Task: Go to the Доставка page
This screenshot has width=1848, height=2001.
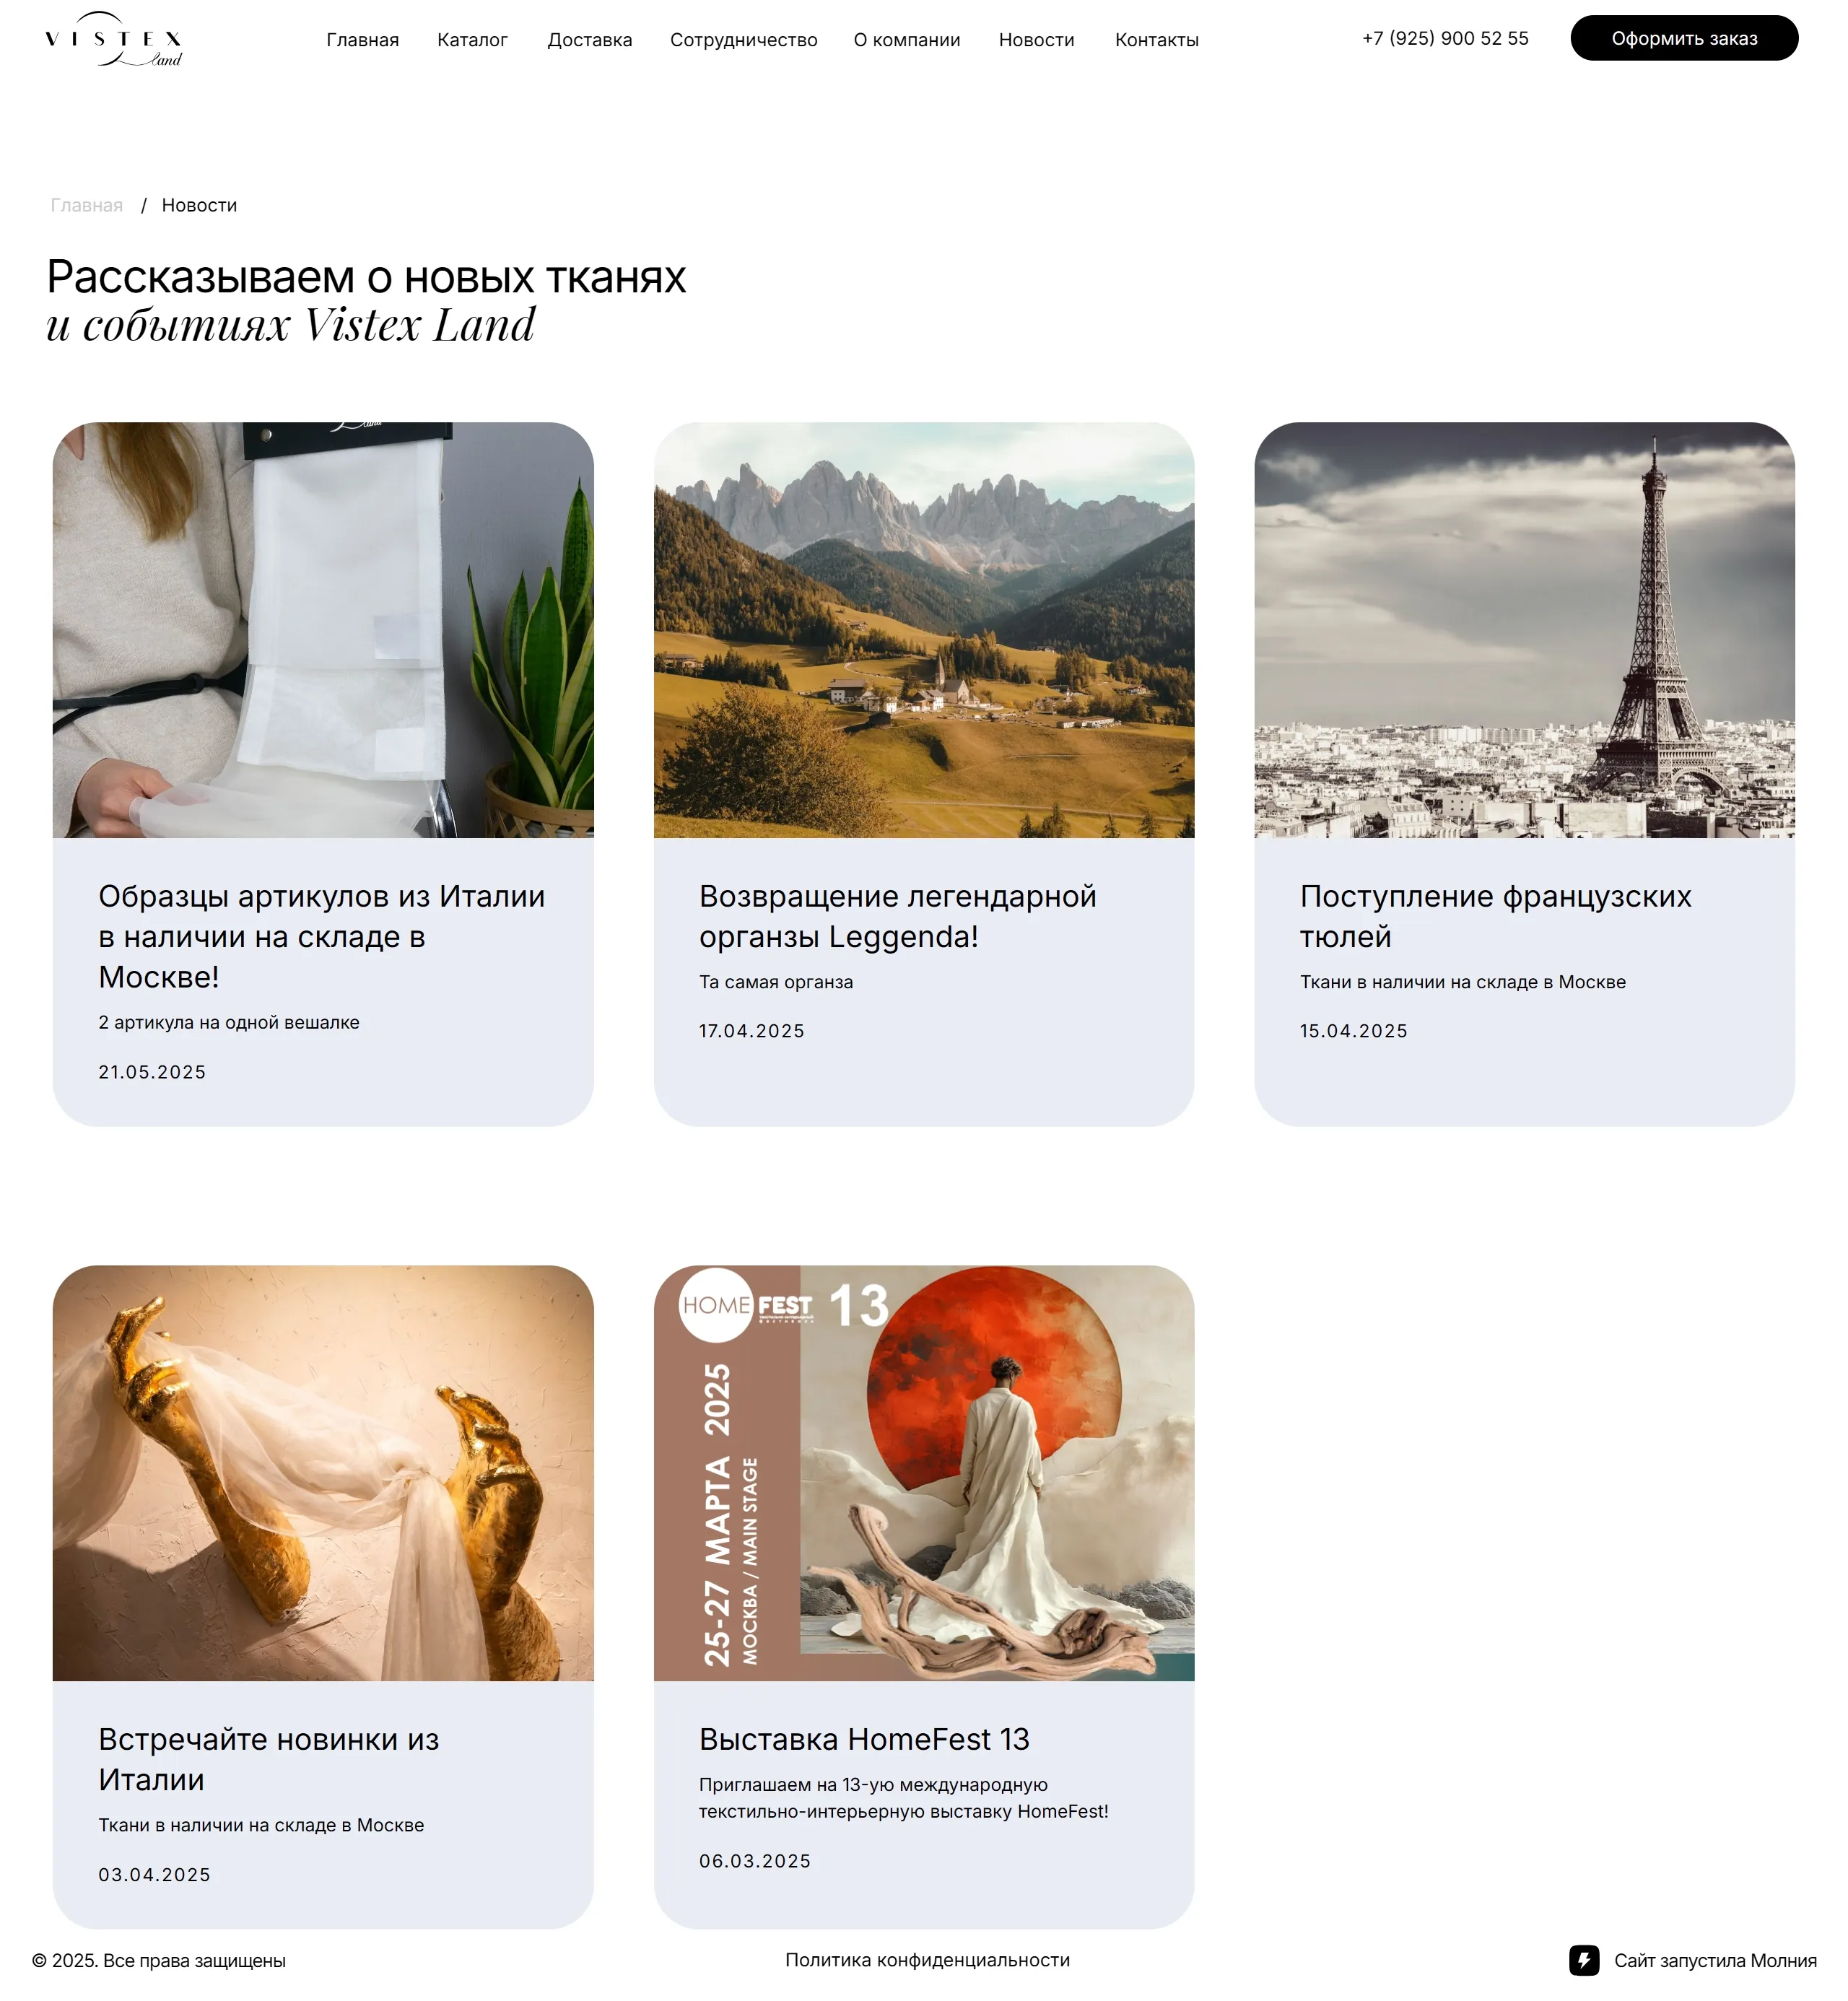Action: click(x=589, y=40)
